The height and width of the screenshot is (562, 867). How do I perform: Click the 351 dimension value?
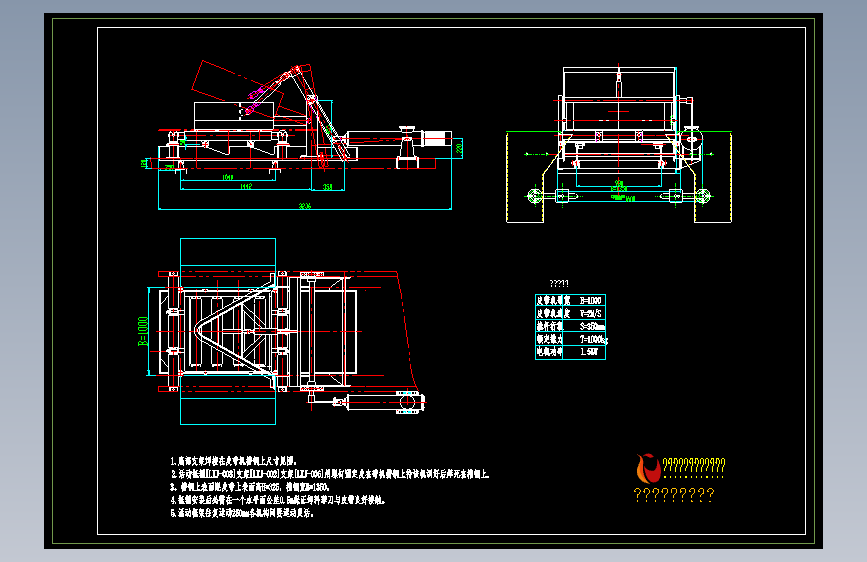pos(327,187)
